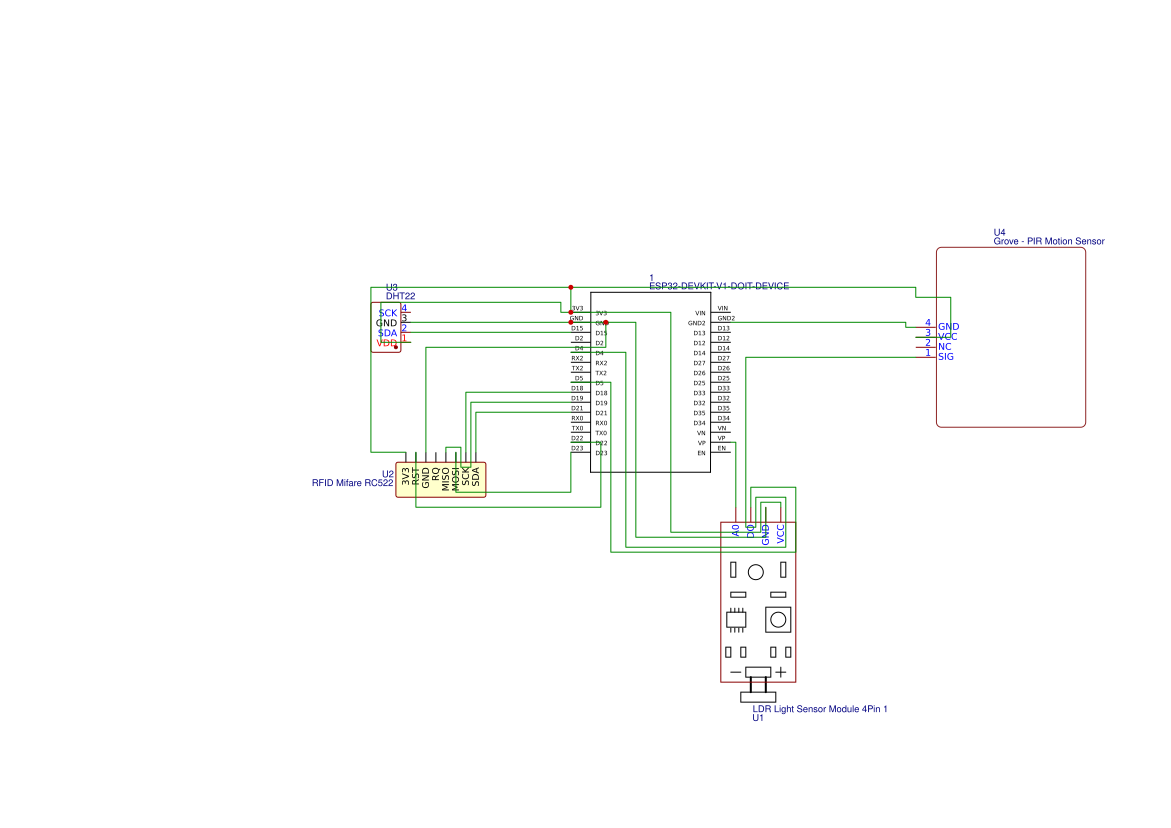
Task: Select the ESP32-DEVKIT-V1-DOIT-DEVICE title label
Action: click(719, 286)
